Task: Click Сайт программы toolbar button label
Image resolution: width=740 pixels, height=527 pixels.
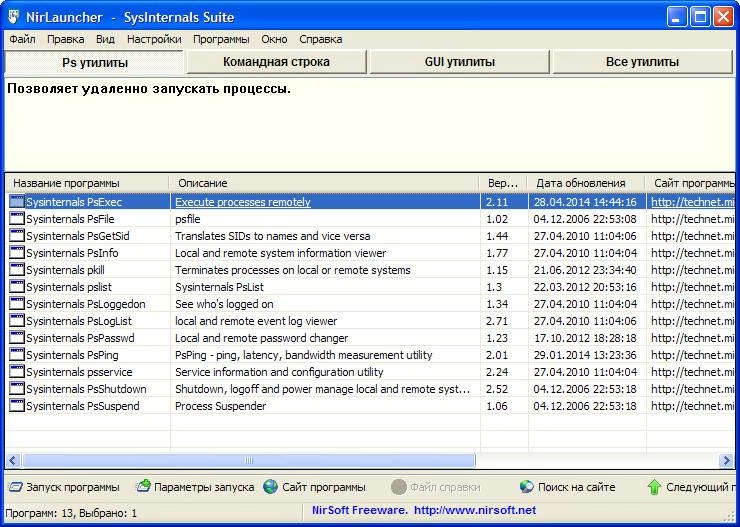Action: pos(324,487)
